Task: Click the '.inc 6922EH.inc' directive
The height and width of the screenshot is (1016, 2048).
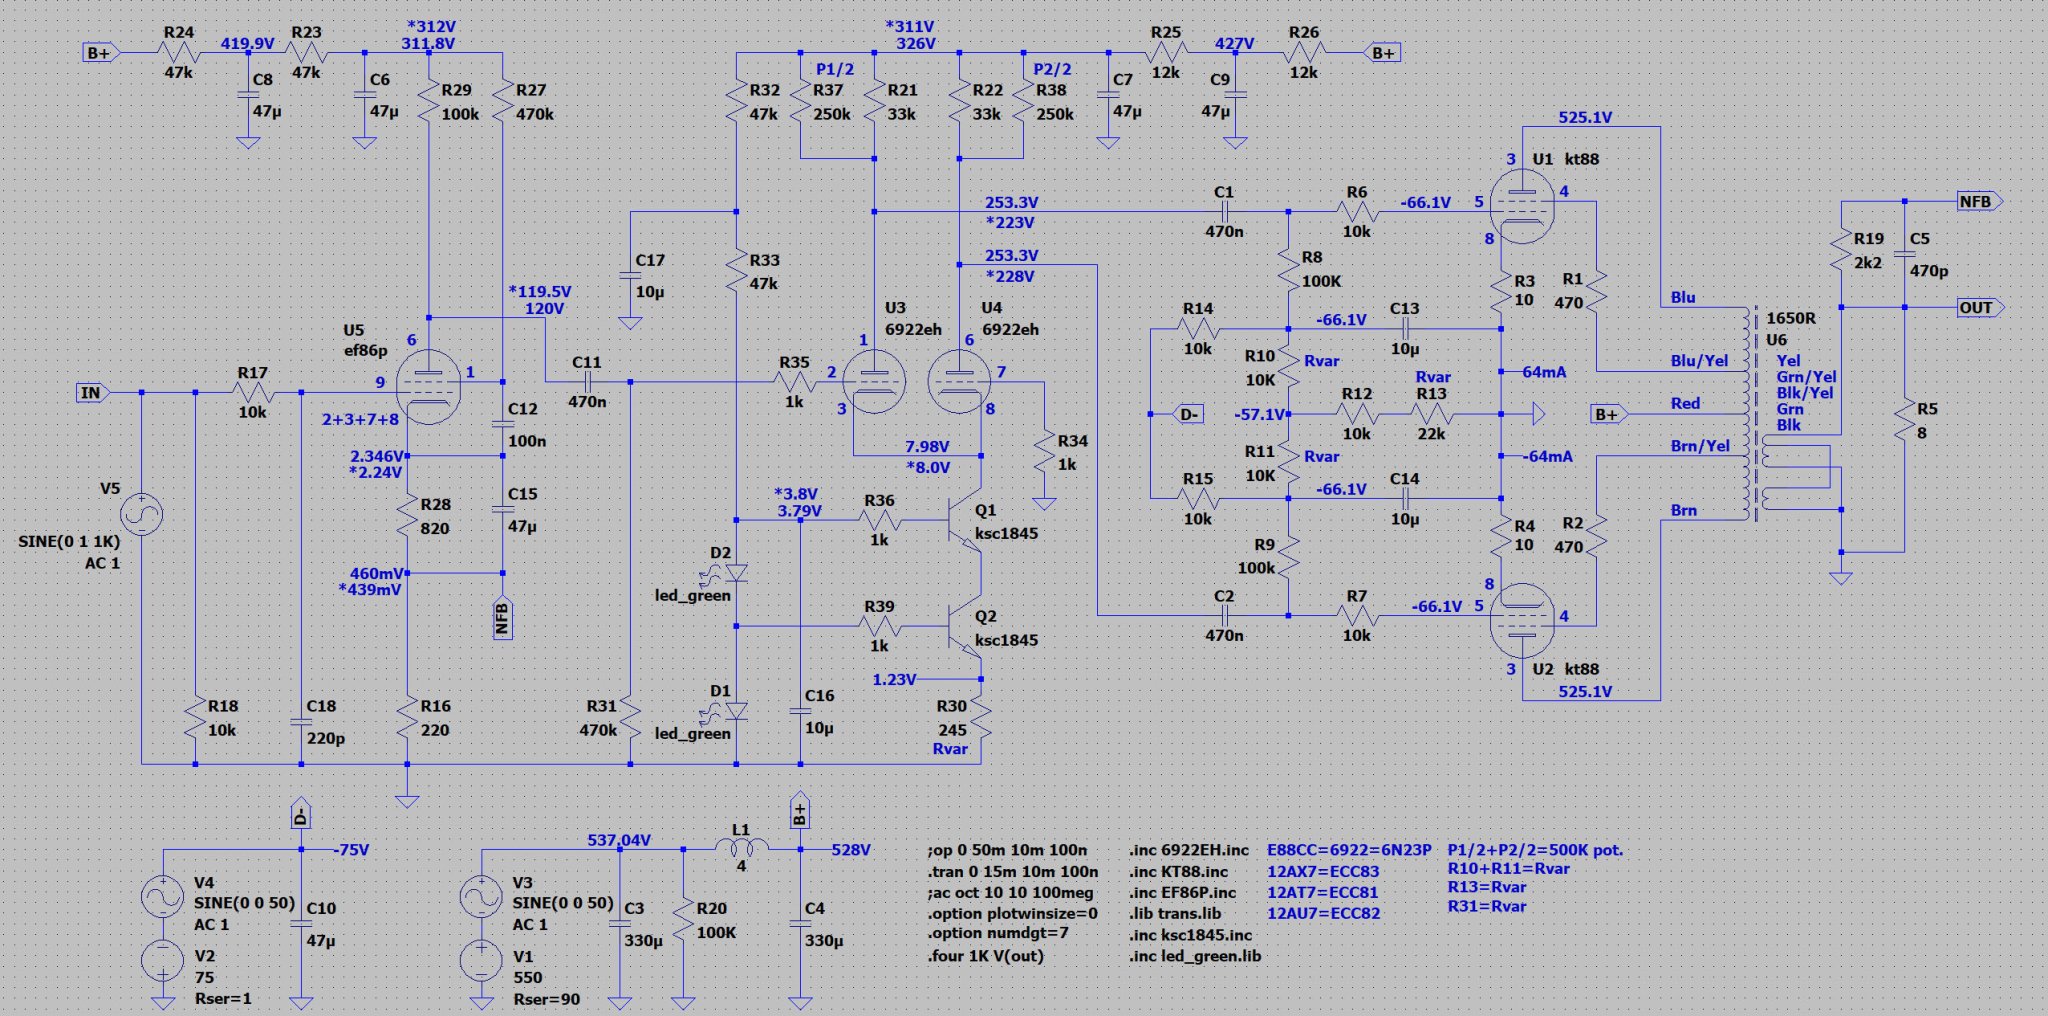Action: pos(1189,851)
